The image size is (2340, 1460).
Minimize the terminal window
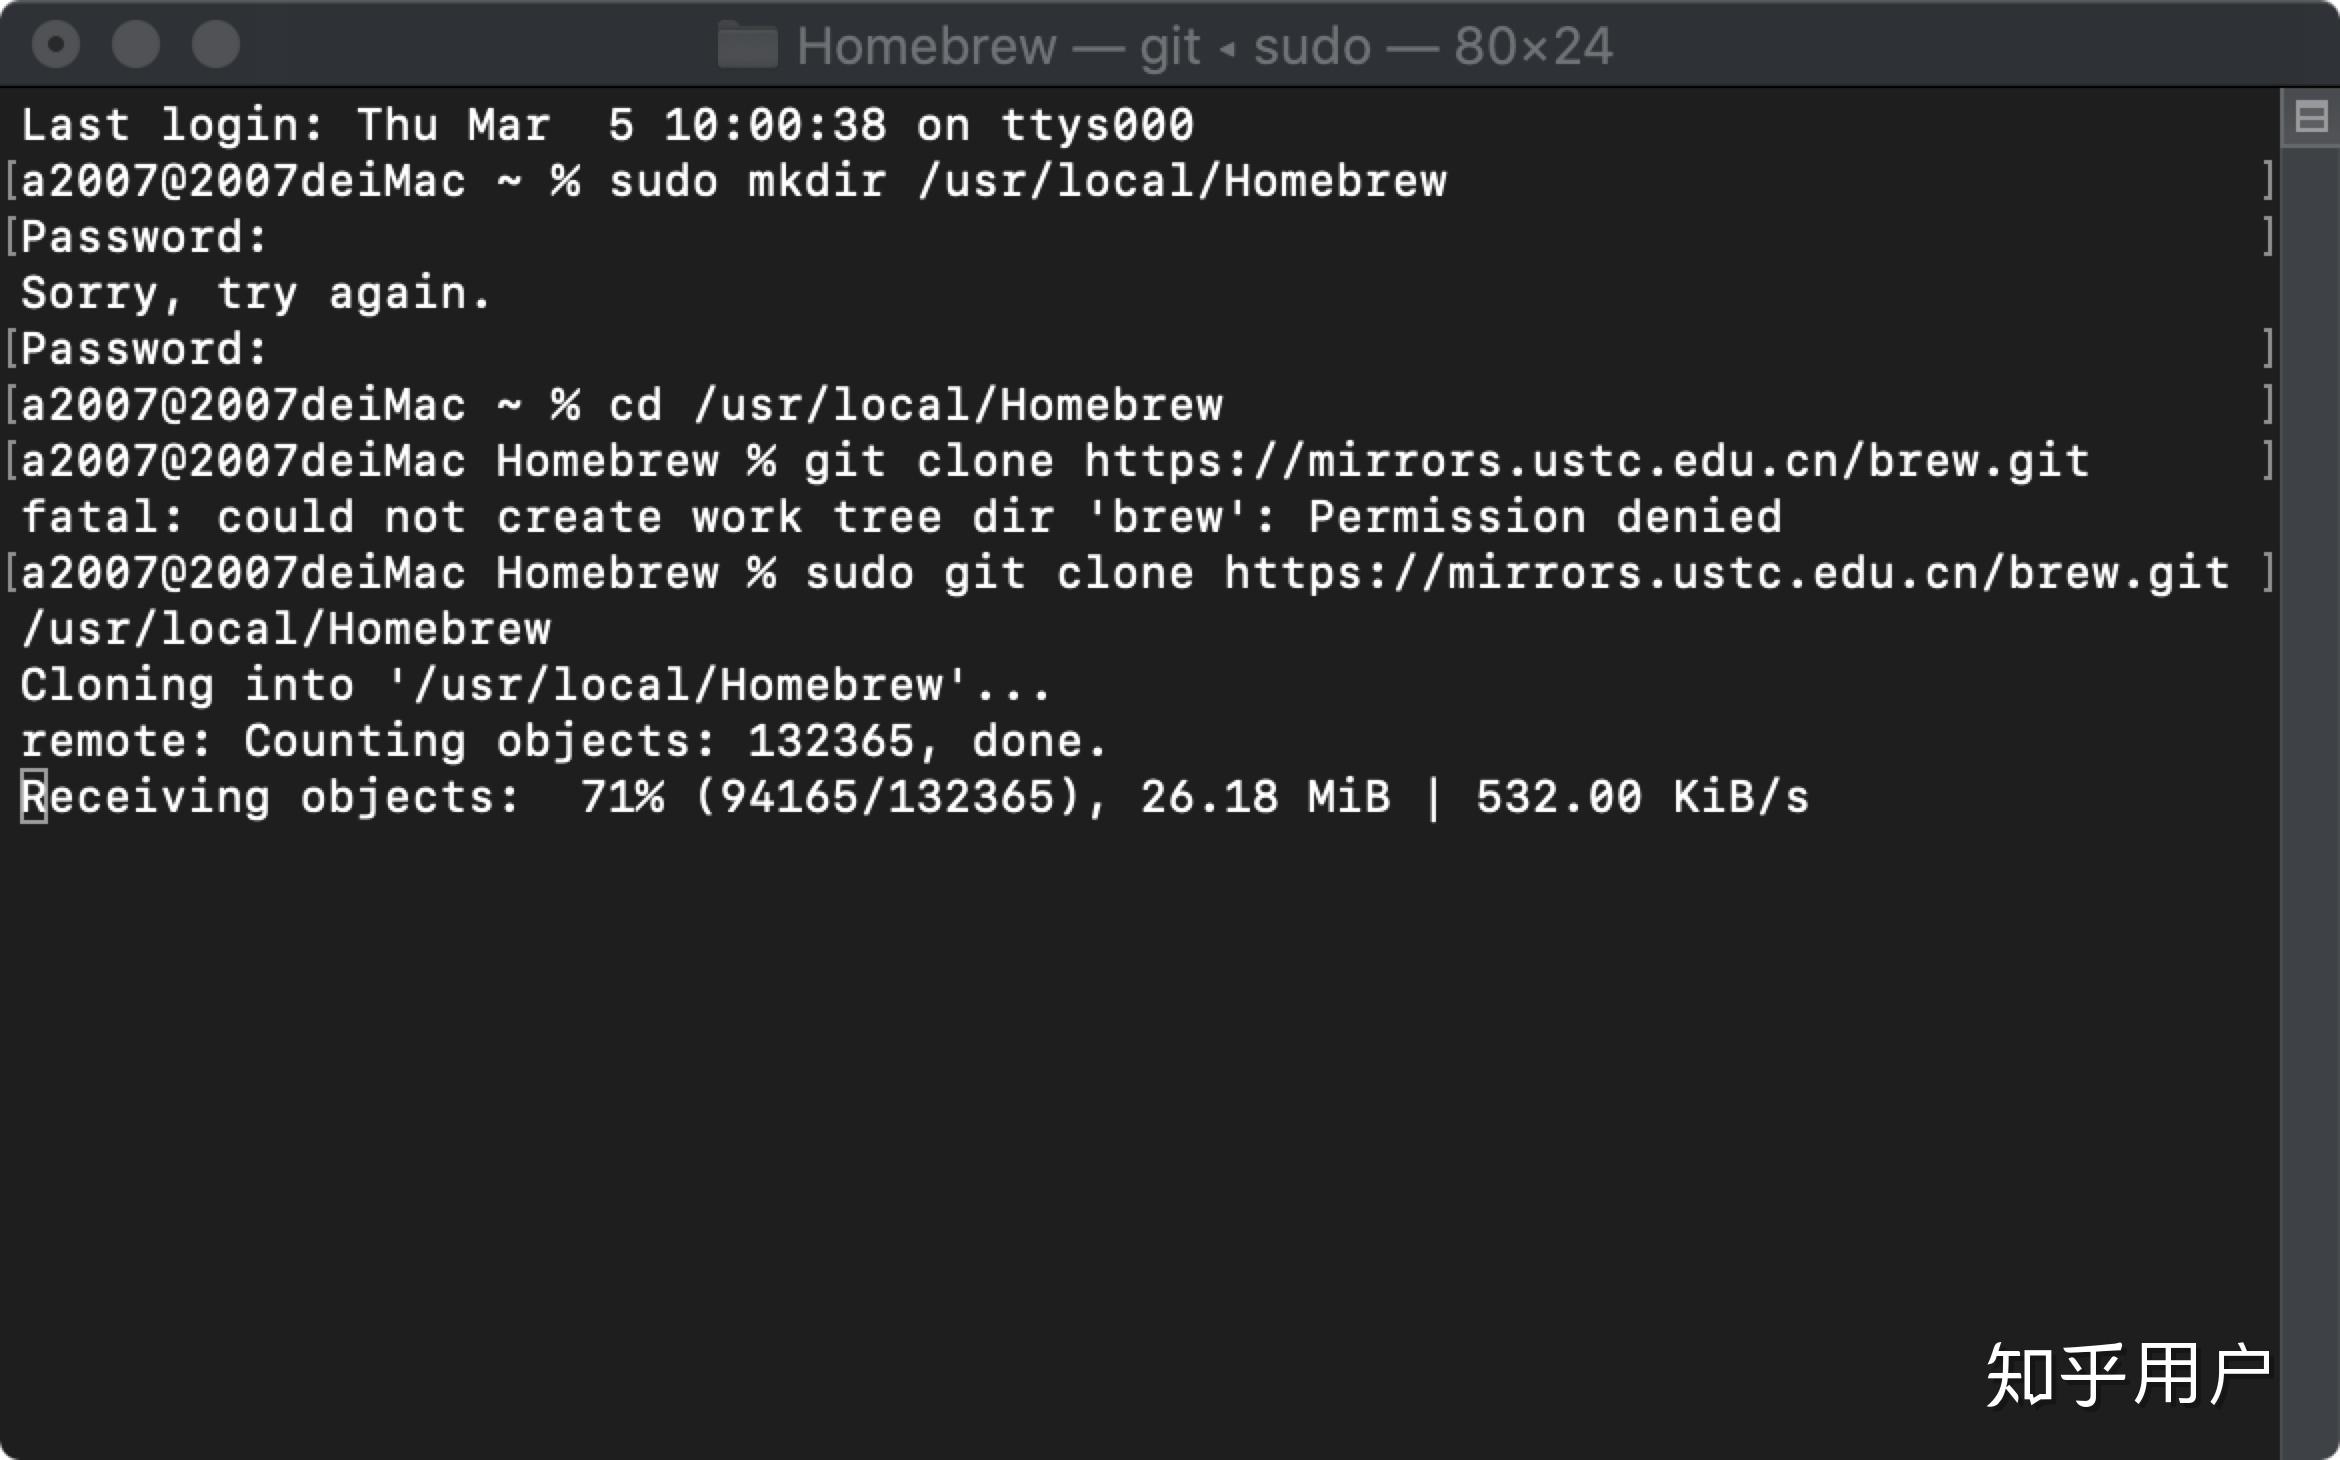(135, 45)
